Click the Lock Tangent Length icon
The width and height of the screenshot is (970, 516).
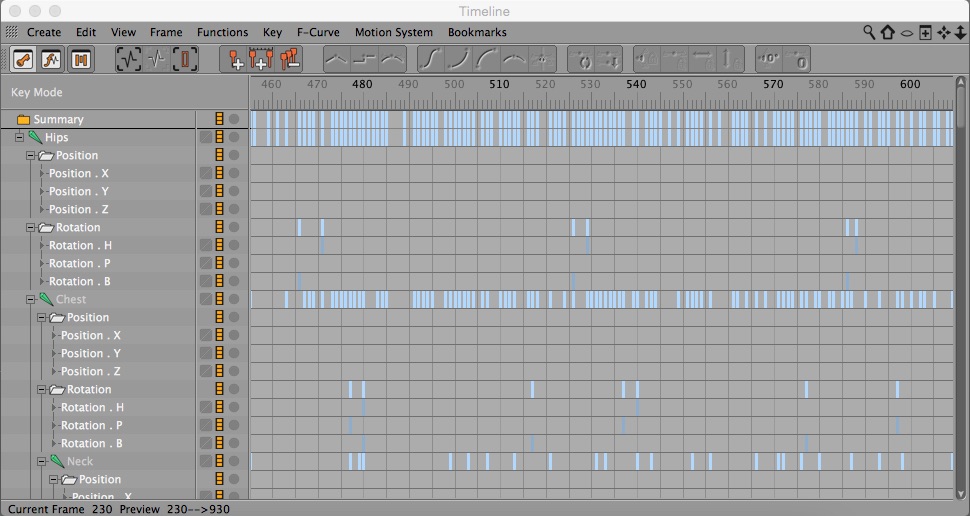pyautogui.click(x=675, y=59)
